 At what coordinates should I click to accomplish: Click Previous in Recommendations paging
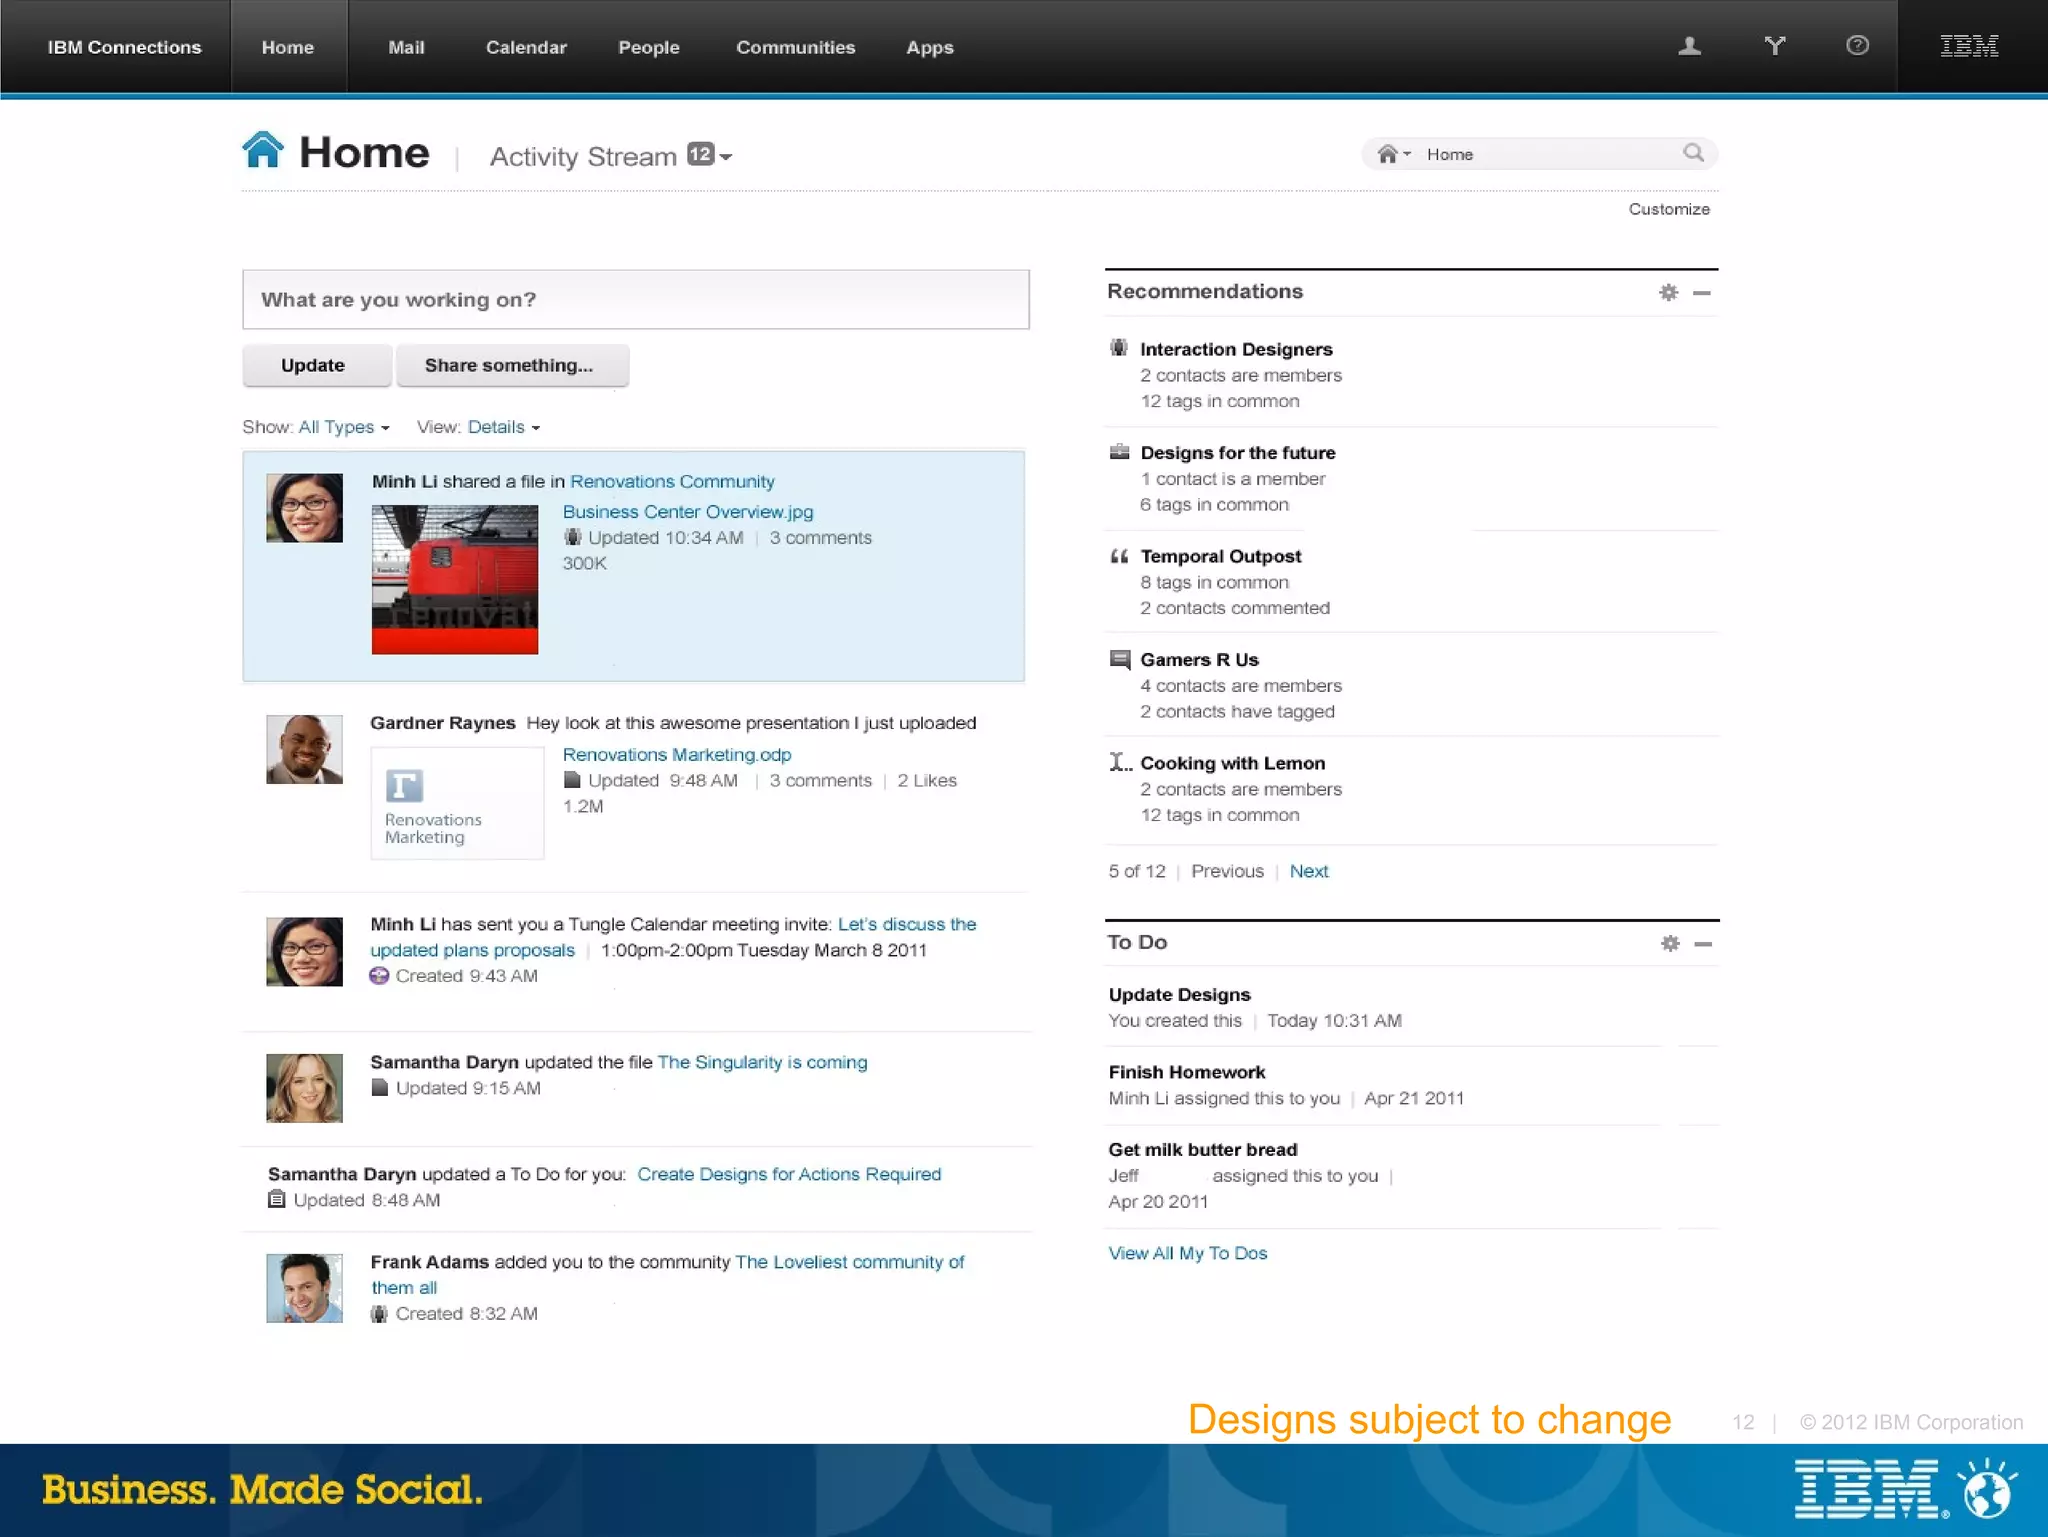[x=1227, y=871]
